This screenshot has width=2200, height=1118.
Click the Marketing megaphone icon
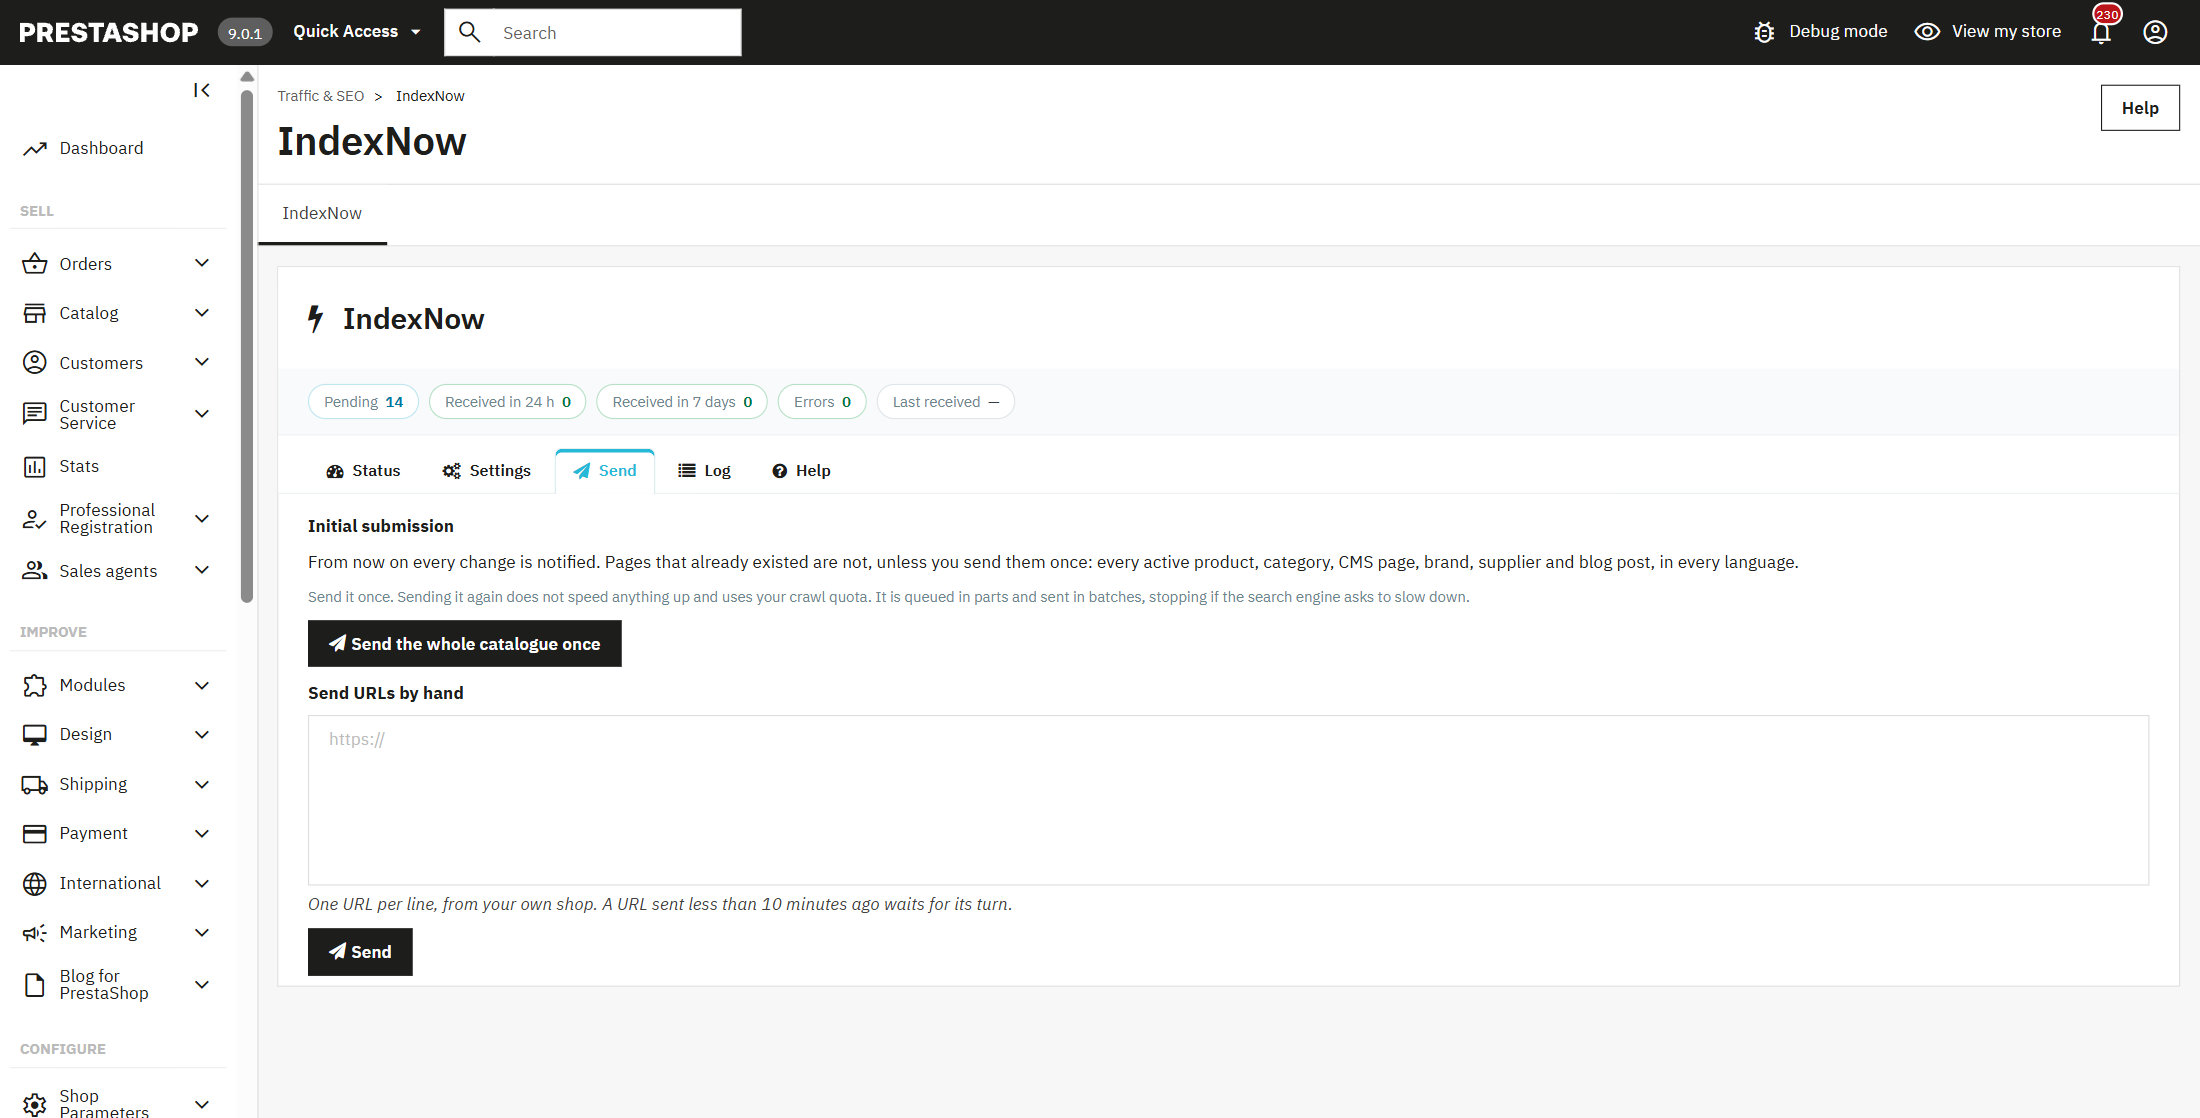[35, 932]
